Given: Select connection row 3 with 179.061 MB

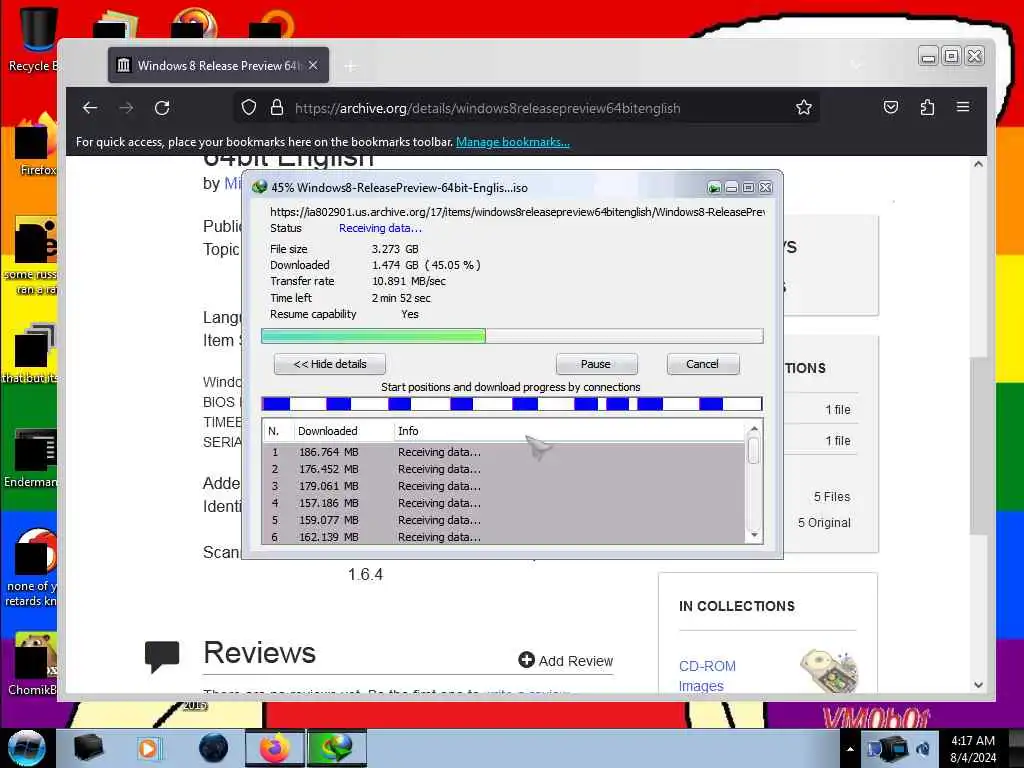Looking at the screenshot, I should pos(503,486).
